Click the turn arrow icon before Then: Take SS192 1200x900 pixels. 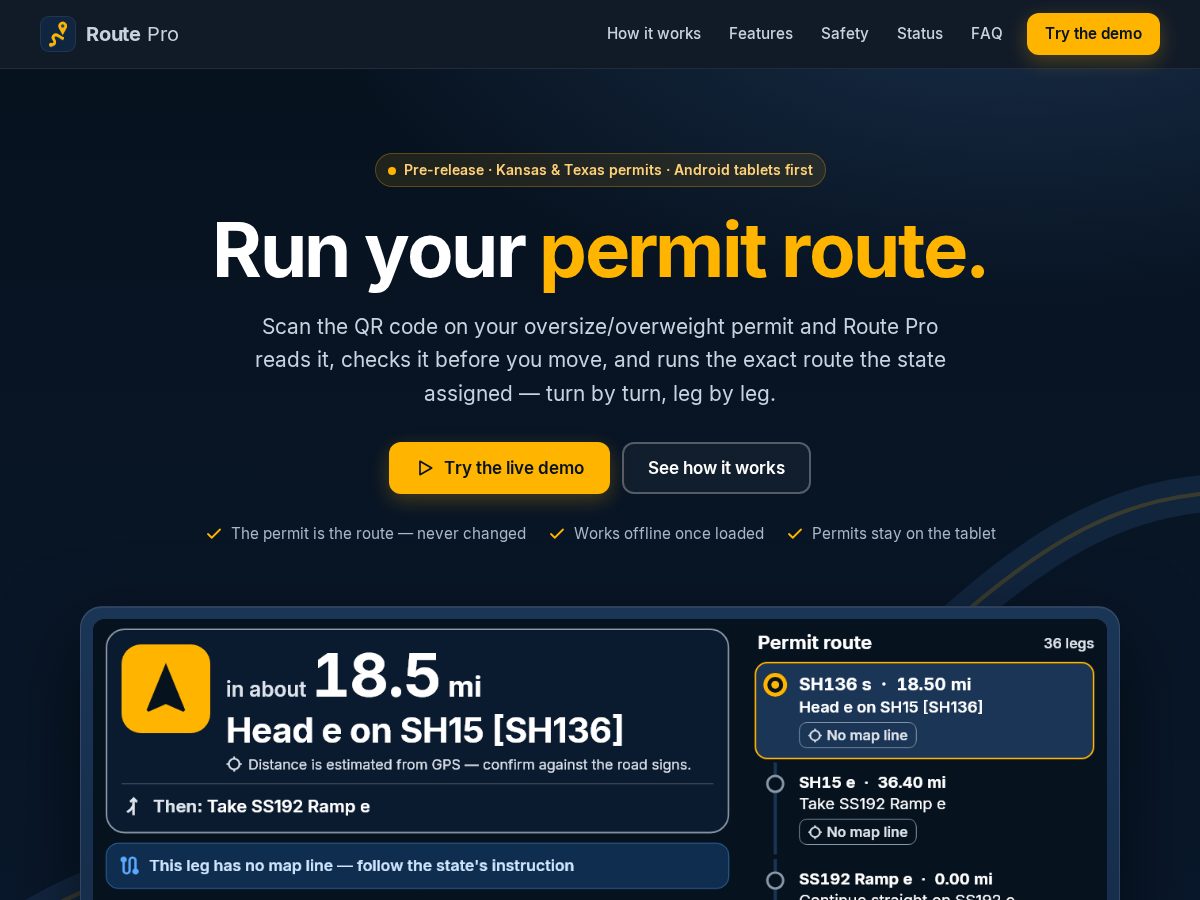(x=132, y=806)
